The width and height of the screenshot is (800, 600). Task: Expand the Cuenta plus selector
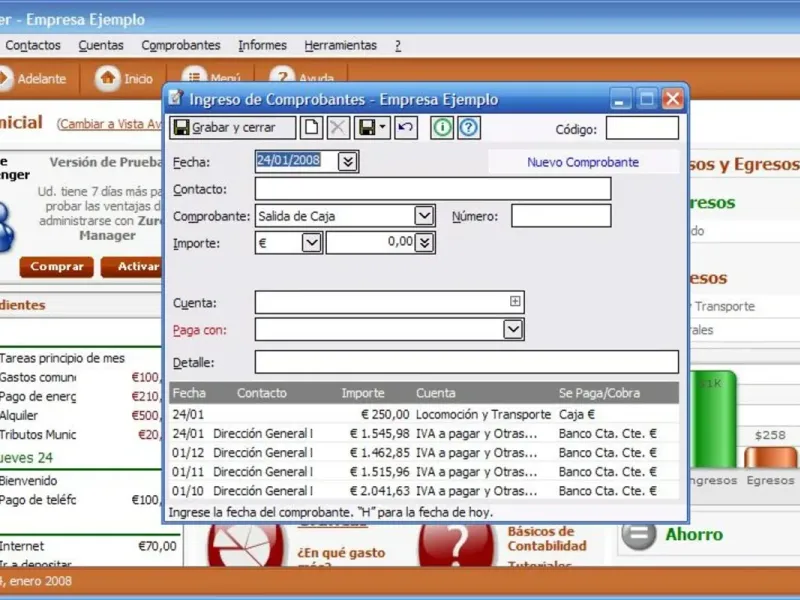(x=515, y=302)
